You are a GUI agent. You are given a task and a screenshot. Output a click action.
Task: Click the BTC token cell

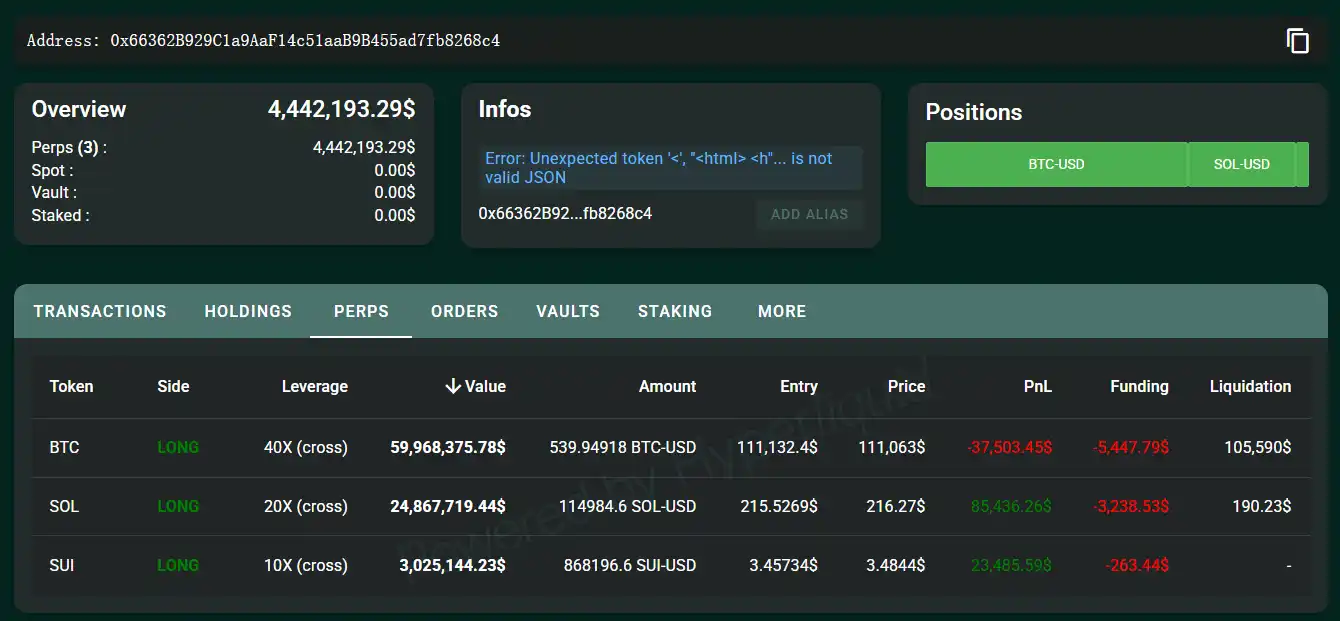click(64, 447)
